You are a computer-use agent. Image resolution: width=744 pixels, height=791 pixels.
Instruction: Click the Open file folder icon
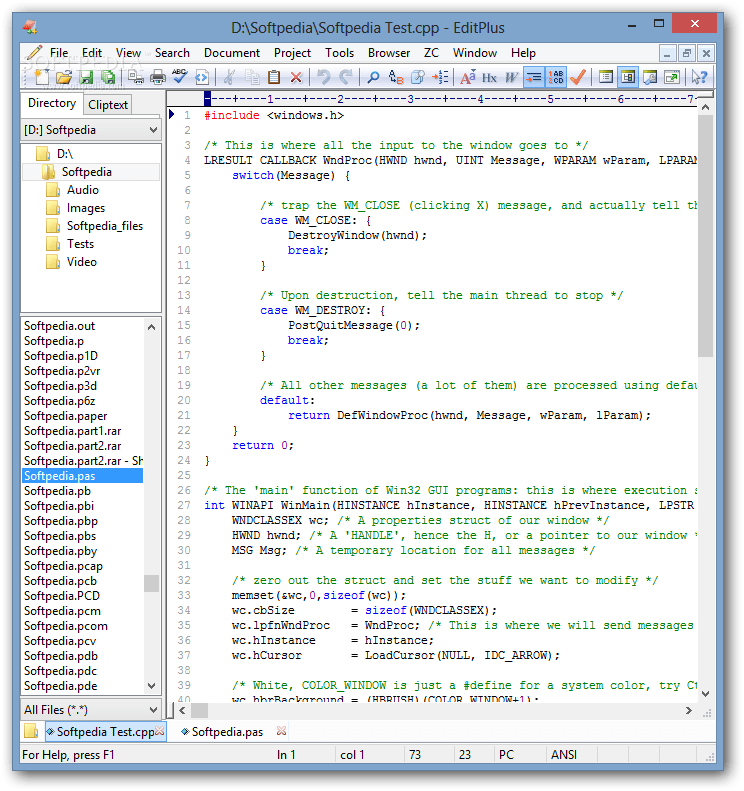pyautogui.click(x=64, y=77)
